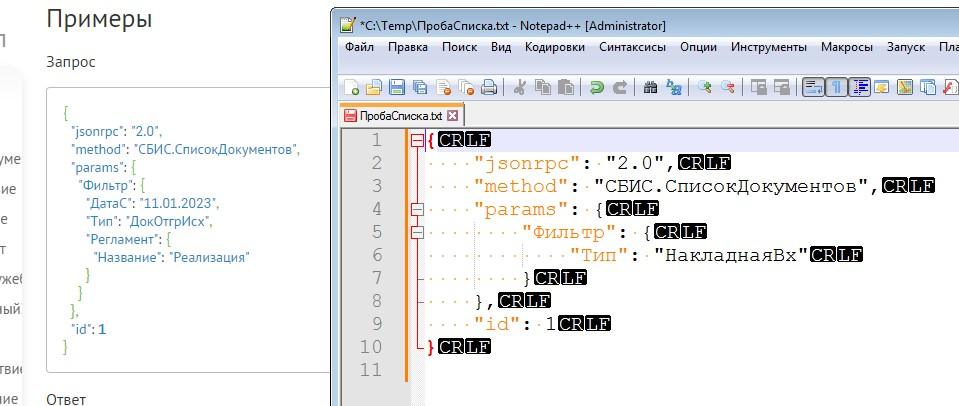Toggle Show all characters pilcrow button
The width and height of the screenshot is (959, 406).
coord(836,87)
